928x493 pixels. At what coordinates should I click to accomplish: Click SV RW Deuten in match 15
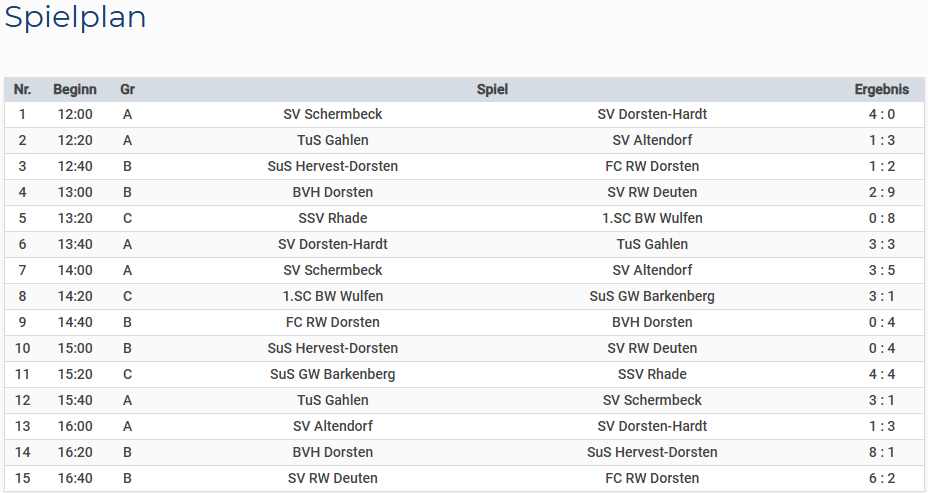click(x=333, y=478)
